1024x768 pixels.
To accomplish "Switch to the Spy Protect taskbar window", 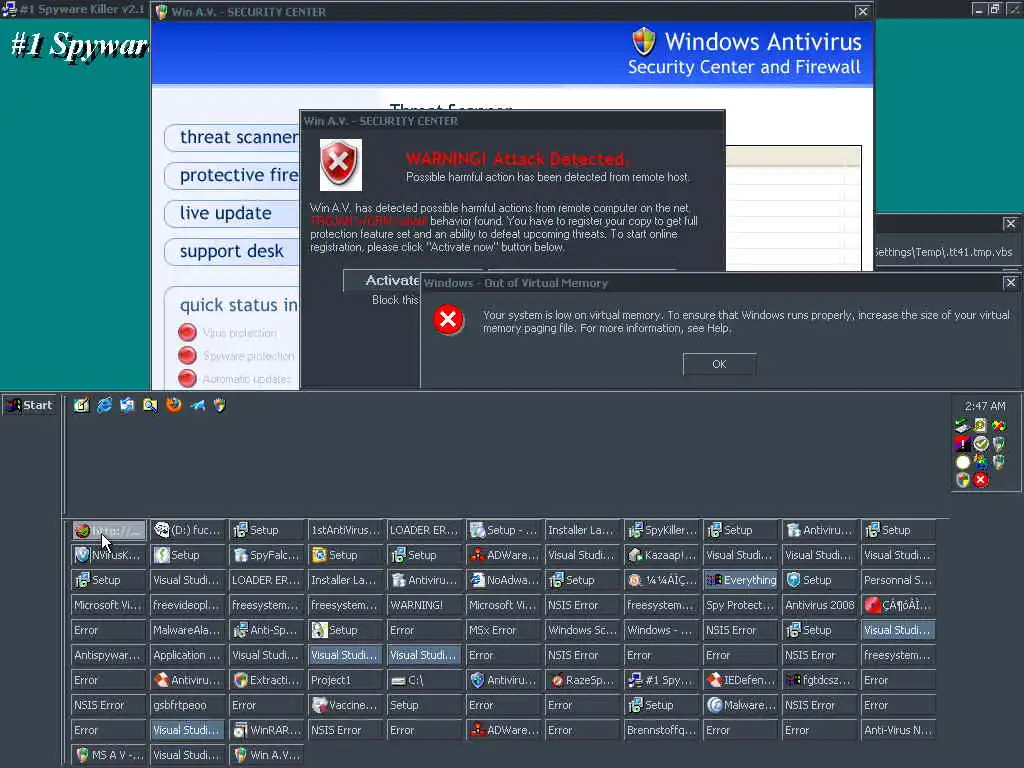I will point(741,605).
